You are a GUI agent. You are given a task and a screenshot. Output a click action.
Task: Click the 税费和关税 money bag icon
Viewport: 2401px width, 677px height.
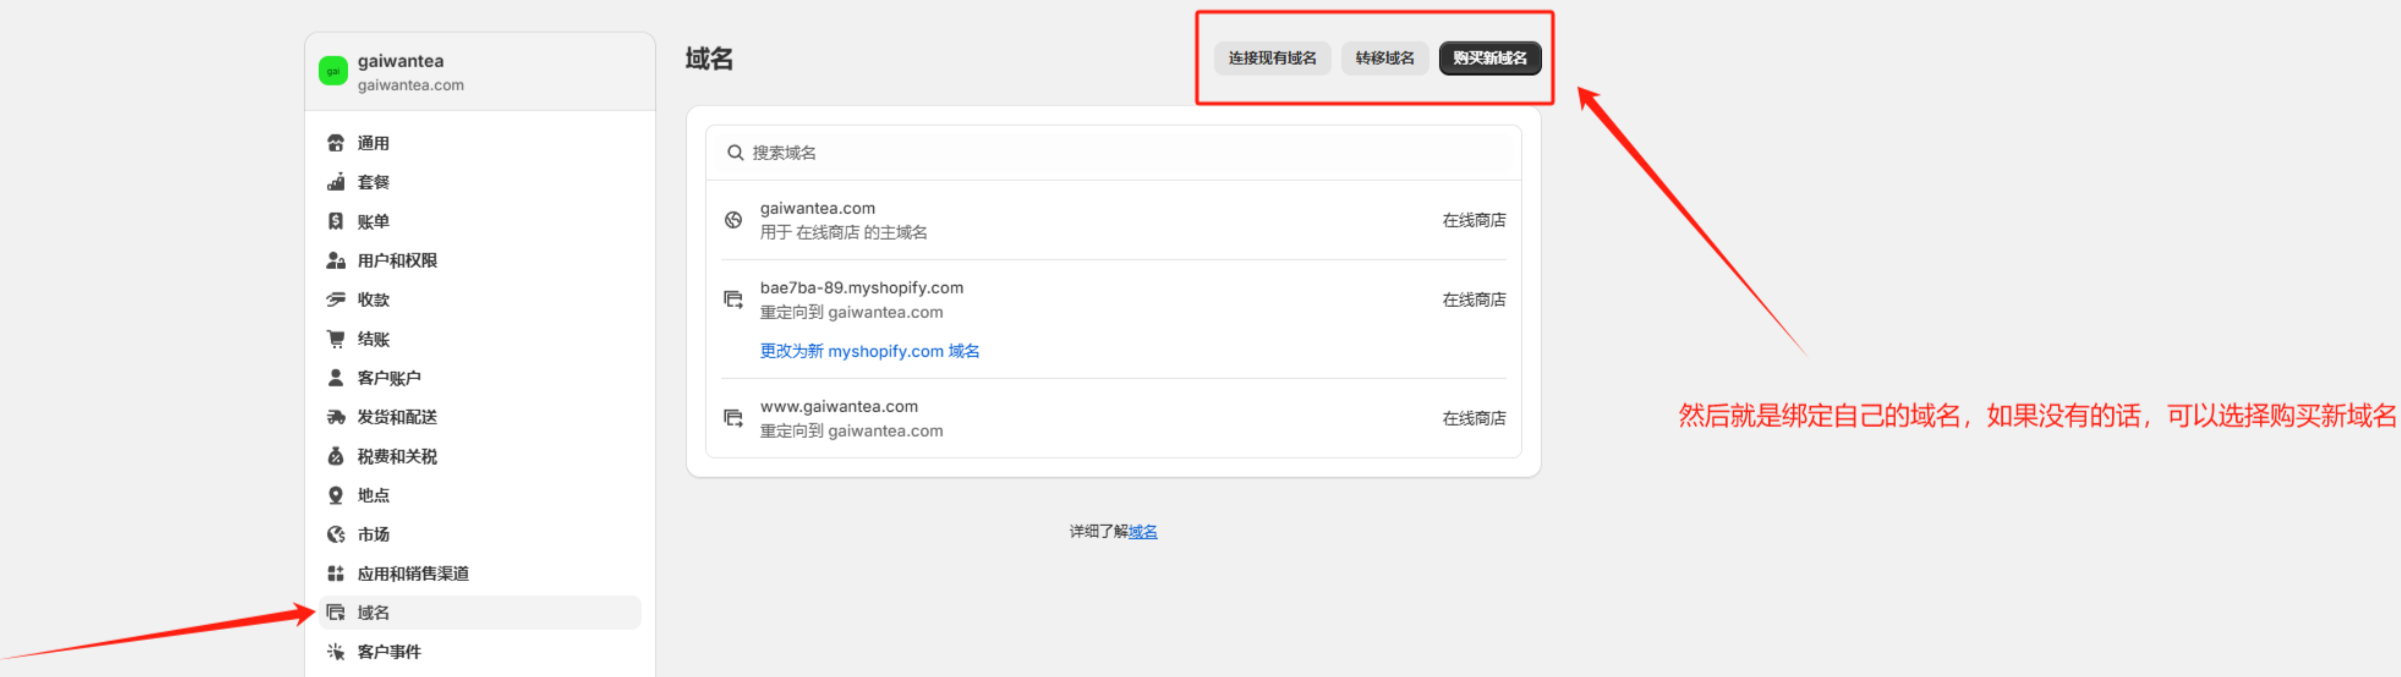coord(336,456)
